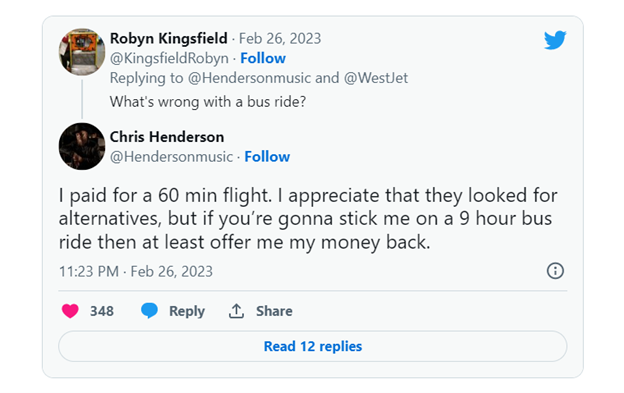Click the Read 12 replies button
This screenshot has height=393, width=624.
(313, 346)
